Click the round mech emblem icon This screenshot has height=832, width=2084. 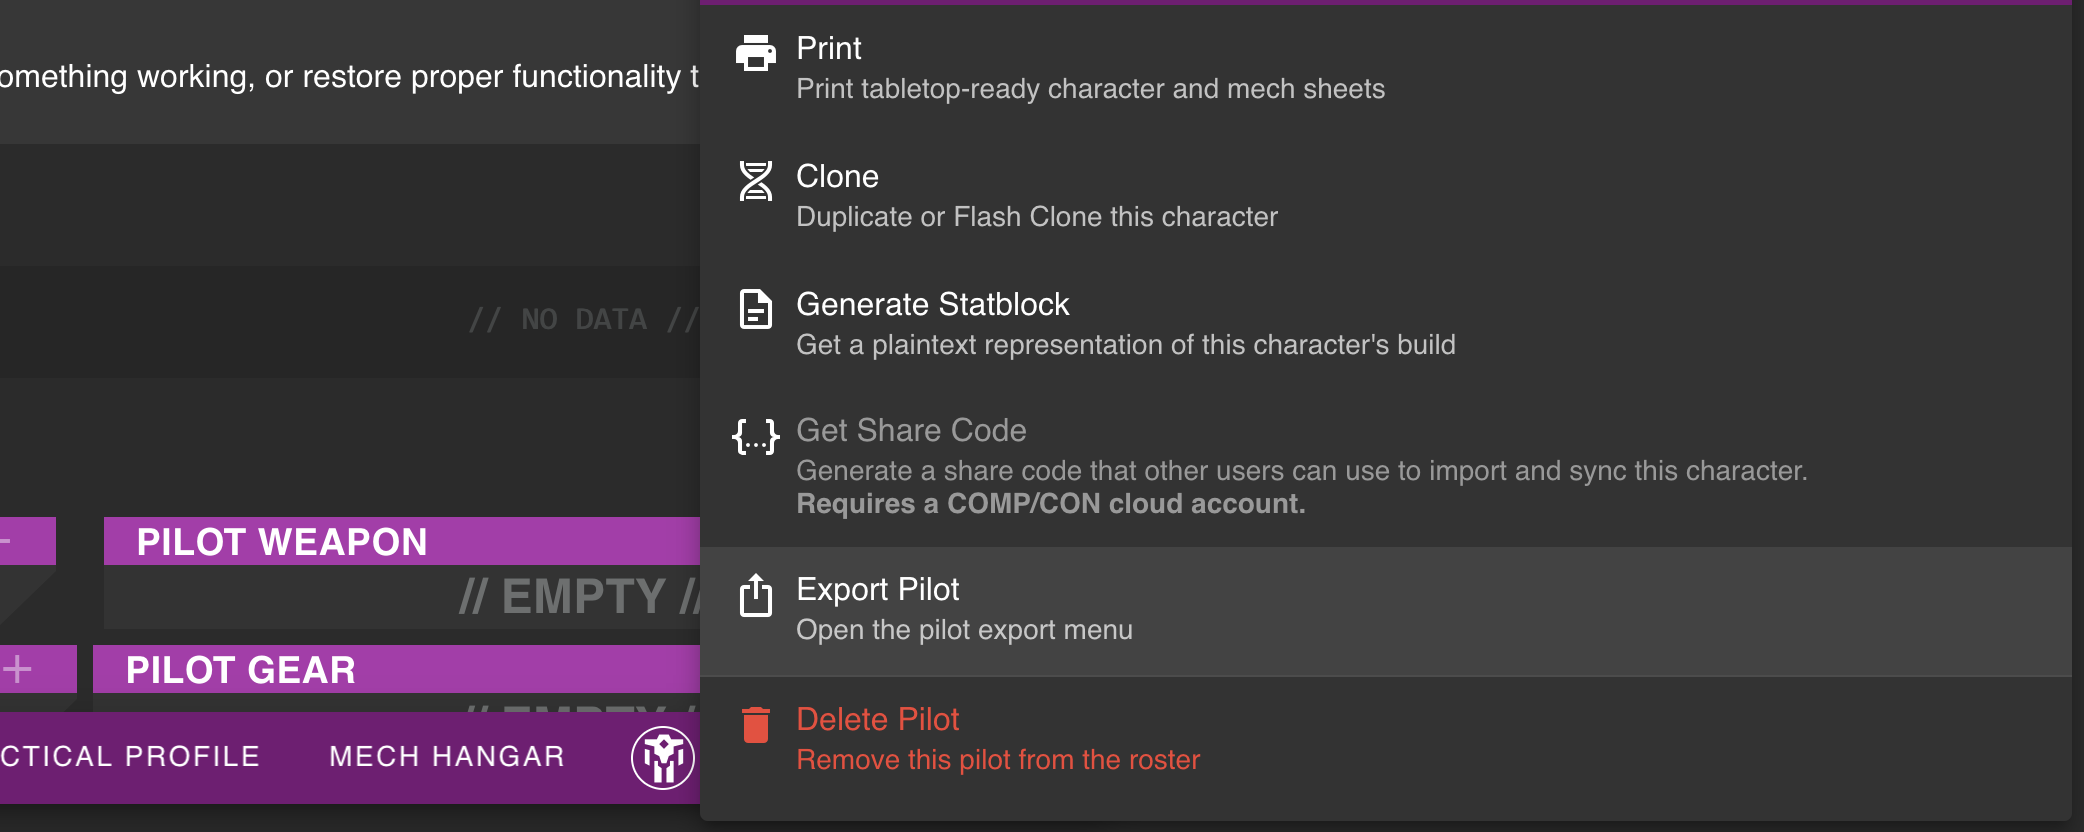pos(662,757)
